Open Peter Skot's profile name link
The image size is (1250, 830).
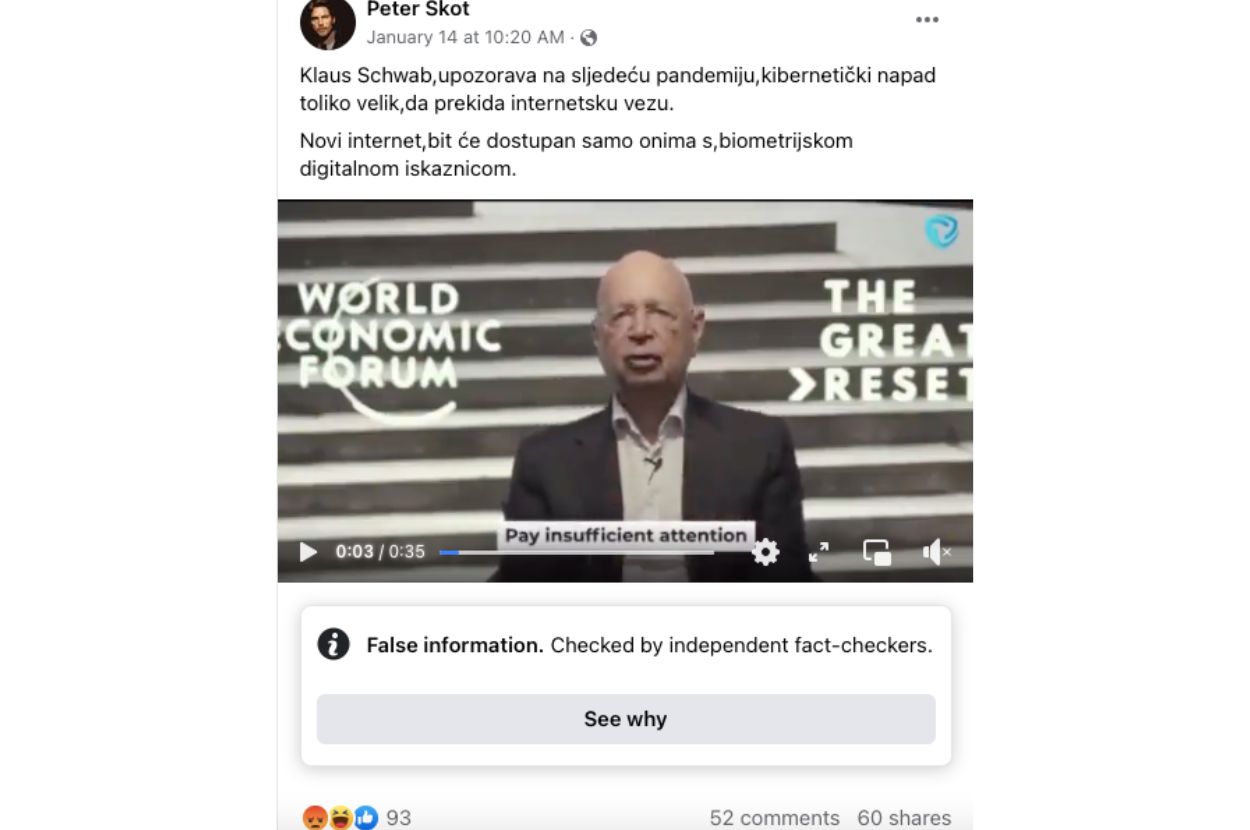coord(418,9)
